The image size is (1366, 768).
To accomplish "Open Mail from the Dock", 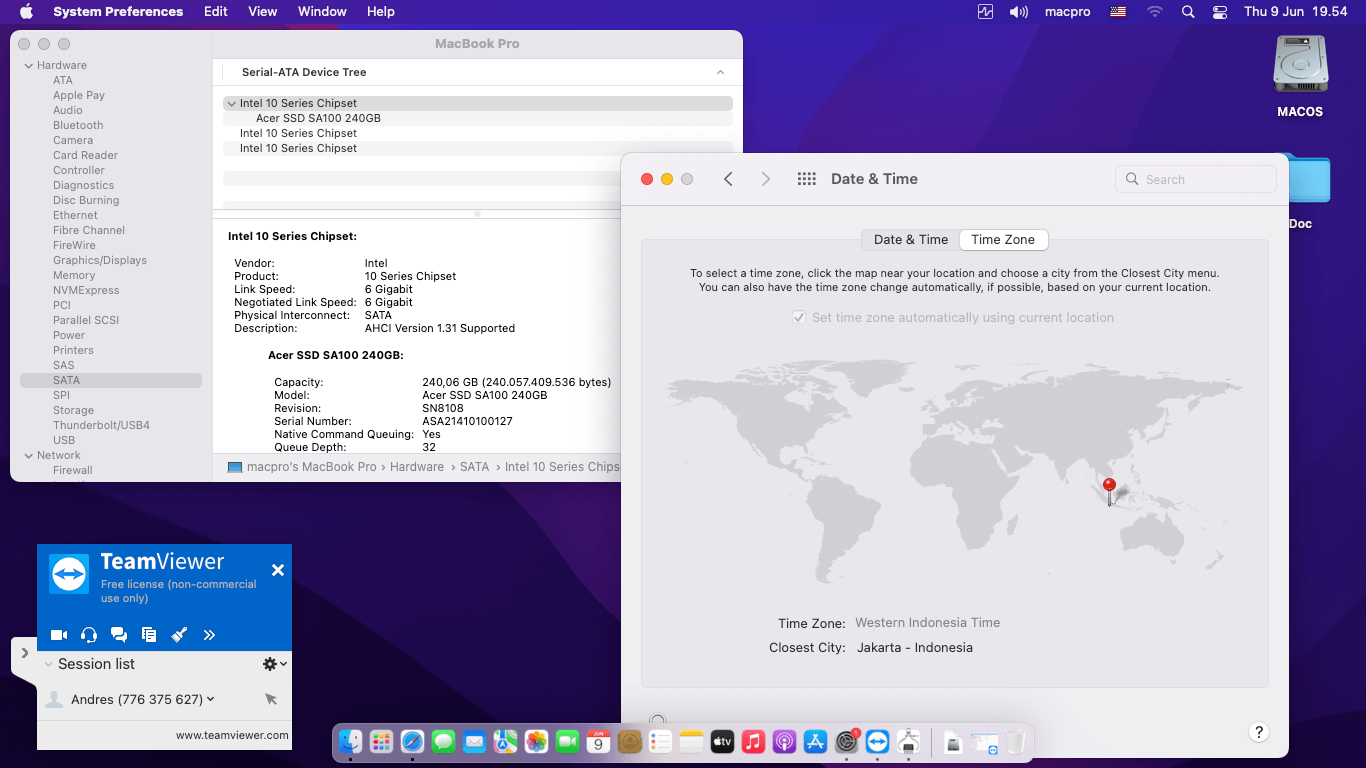I will [x=474, y=742].
